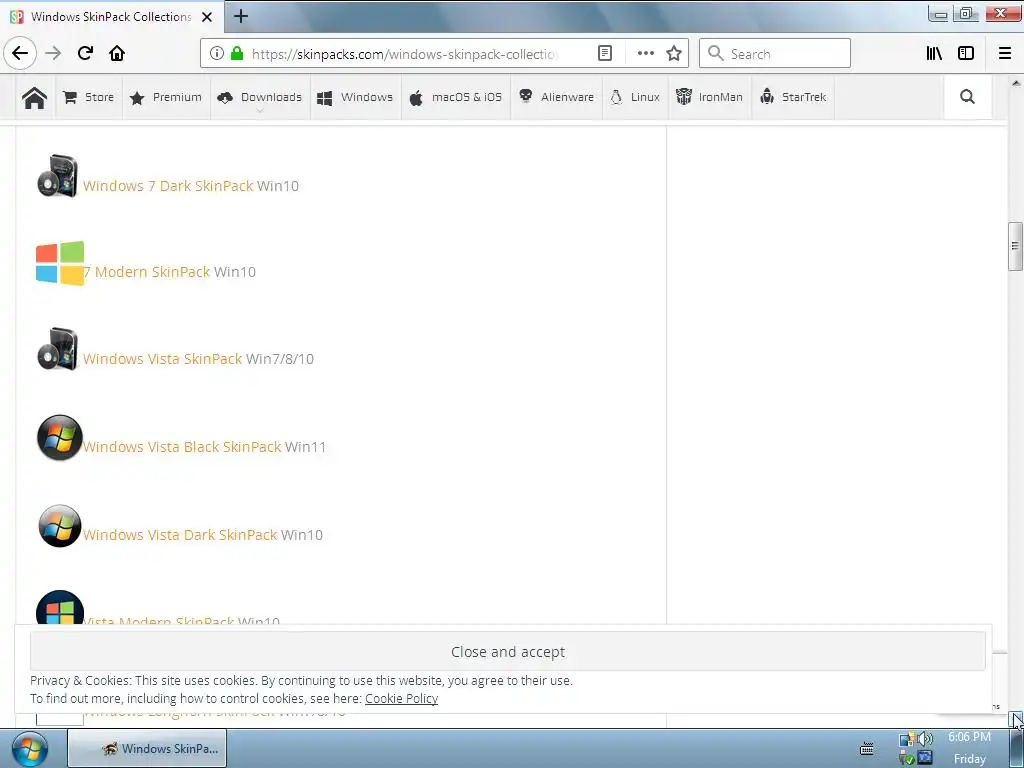
Task: Click the colorful 7 Modern SkinPack logo
Action: [x=60, y=263]
